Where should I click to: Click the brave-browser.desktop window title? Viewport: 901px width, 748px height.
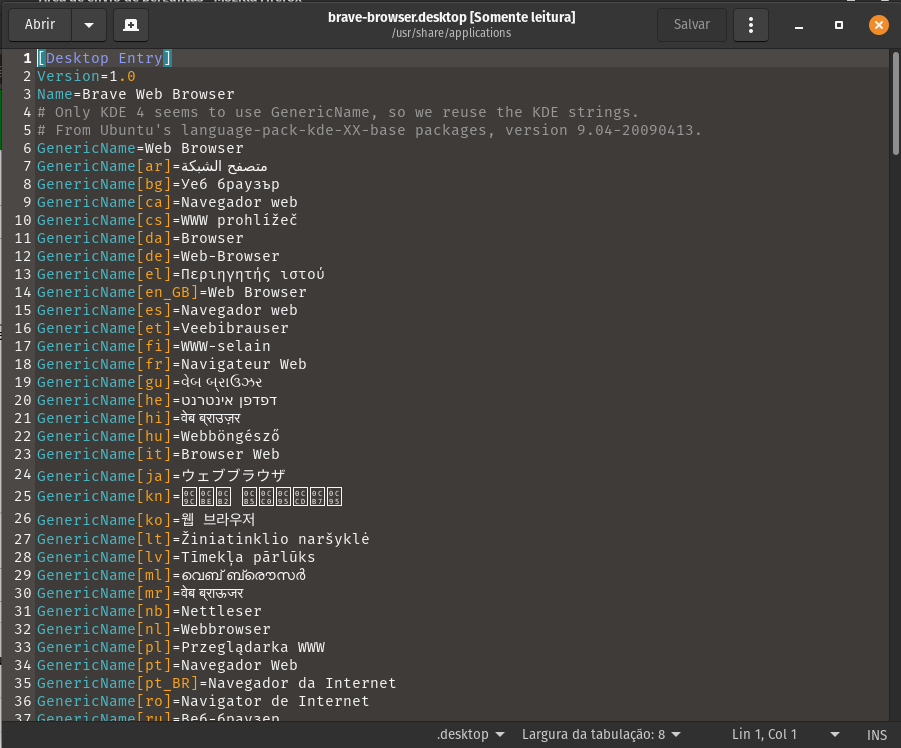click(x=452, y=17)
